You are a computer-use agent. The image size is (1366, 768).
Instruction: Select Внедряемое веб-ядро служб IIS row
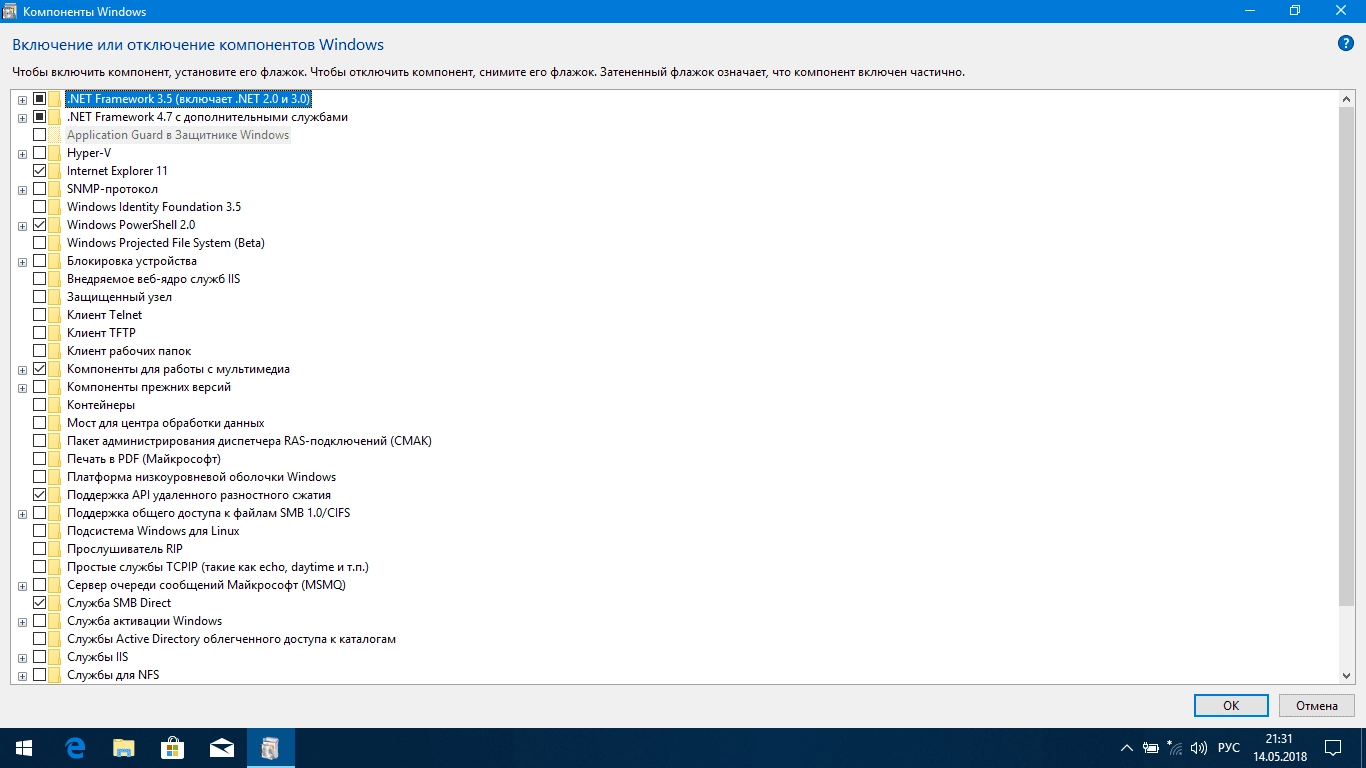(x=153, y=279)
